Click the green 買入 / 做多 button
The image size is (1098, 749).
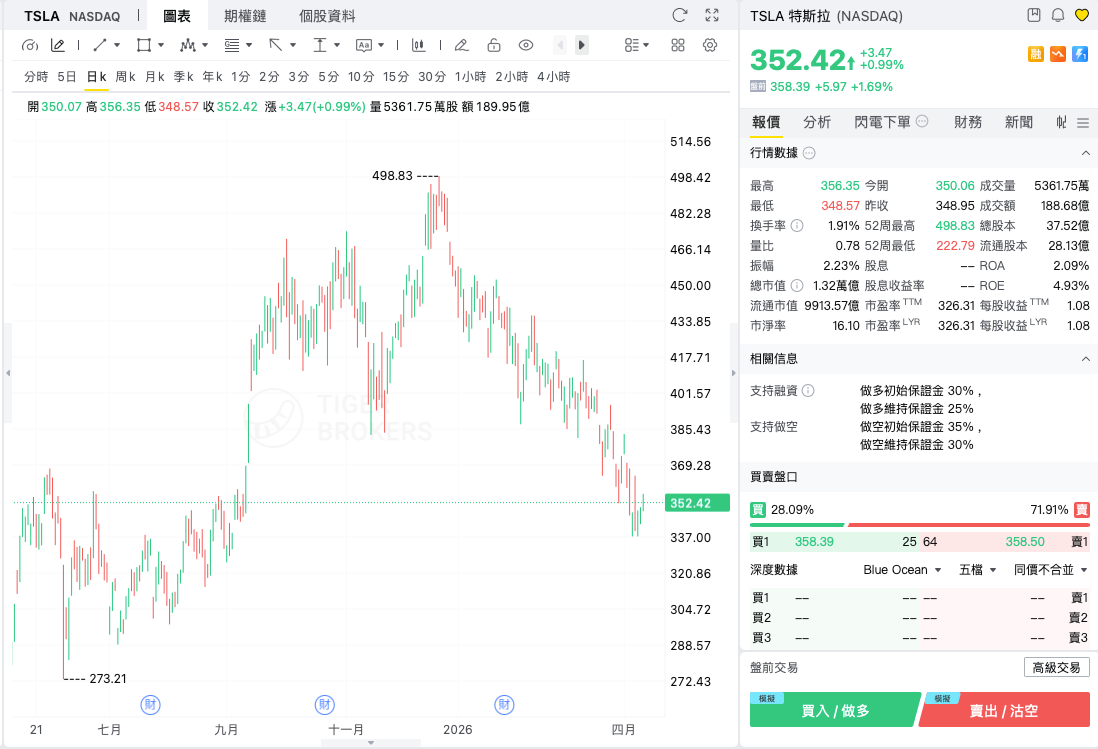pyautogui.click(x=835, y=710)
